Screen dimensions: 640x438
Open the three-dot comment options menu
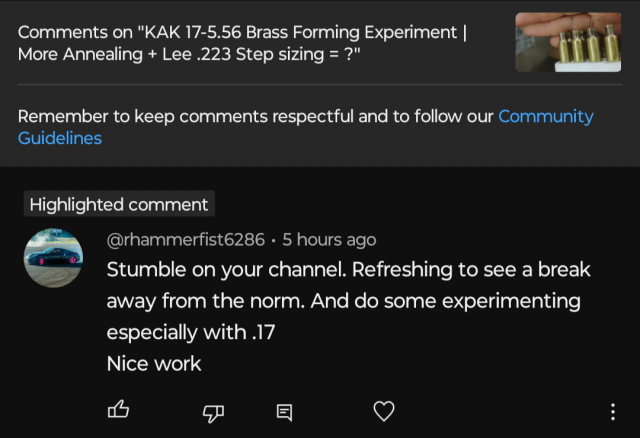pos(612,411)
